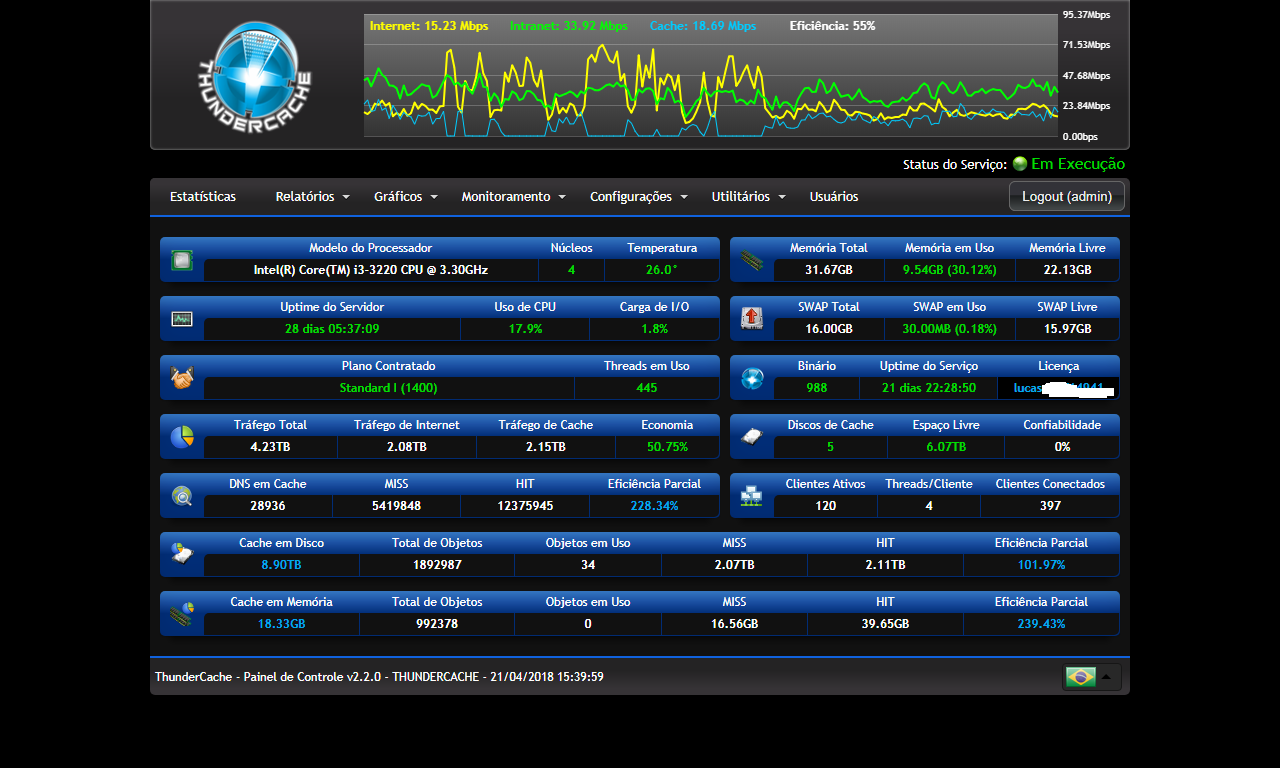Click the 18.33GB Cache em Memória value
Viewport: 1280px width, 768px height.
(x=281, y=624)
